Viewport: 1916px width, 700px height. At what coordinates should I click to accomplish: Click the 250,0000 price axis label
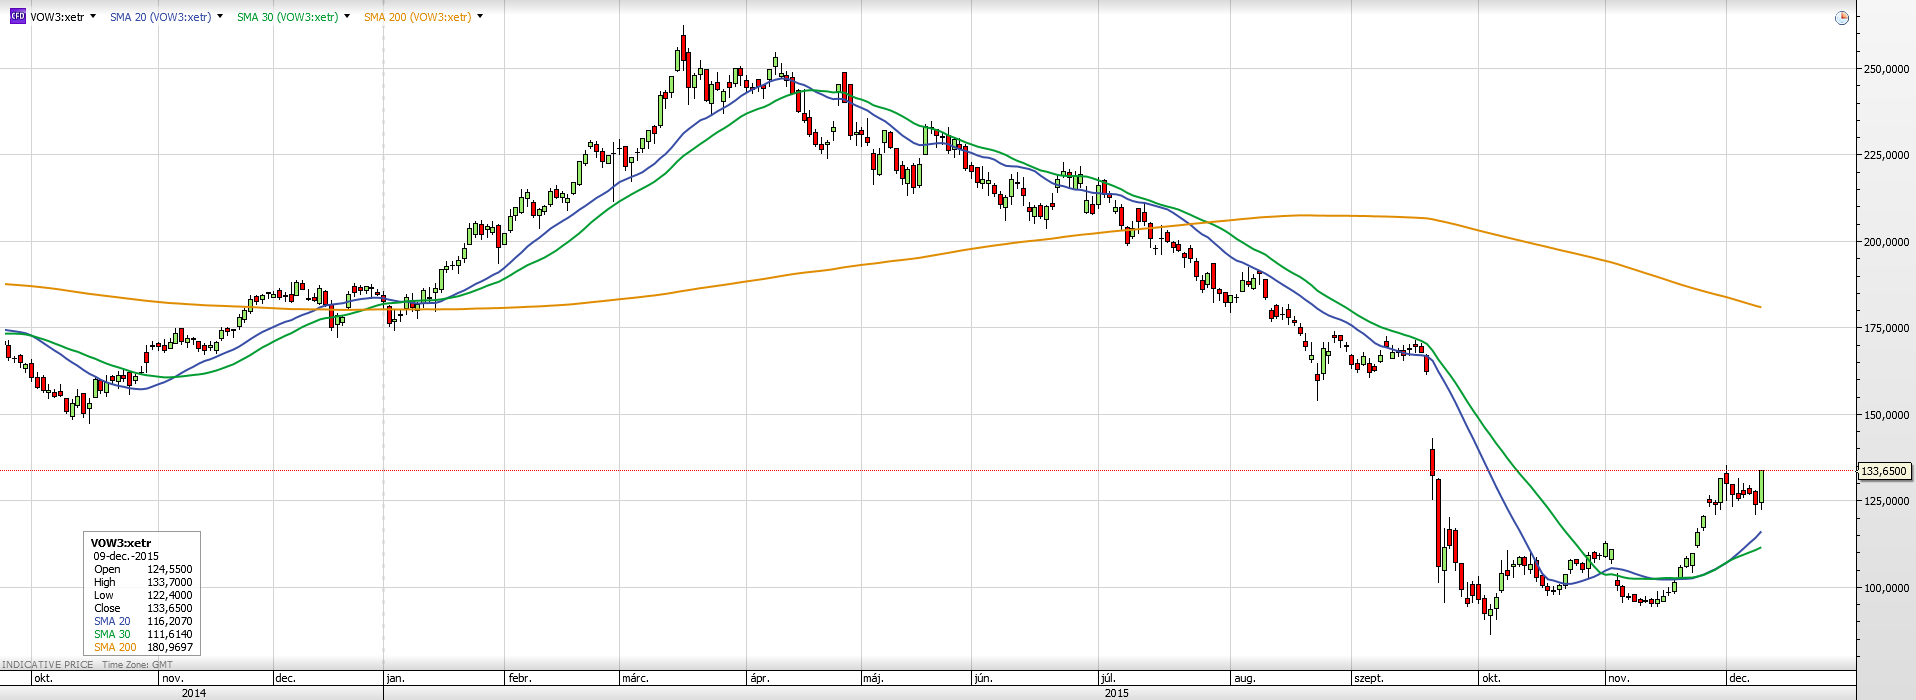click(1886, 69)
